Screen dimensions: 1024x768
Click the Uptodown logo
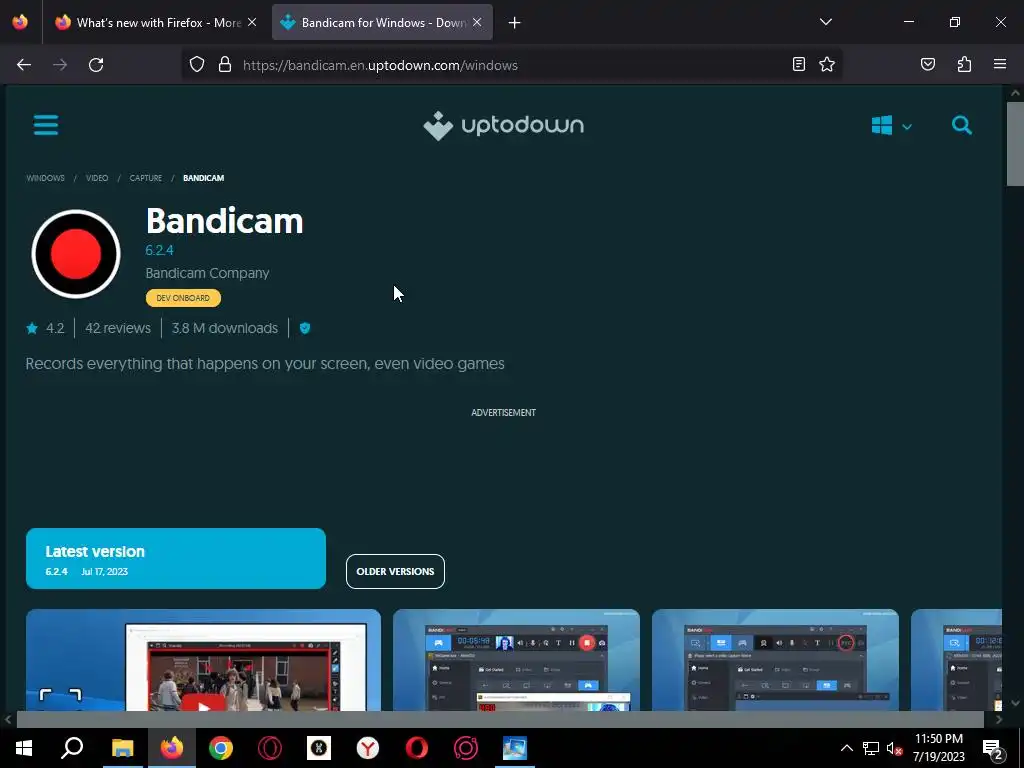pyautogui.click(x=504, y=125)
